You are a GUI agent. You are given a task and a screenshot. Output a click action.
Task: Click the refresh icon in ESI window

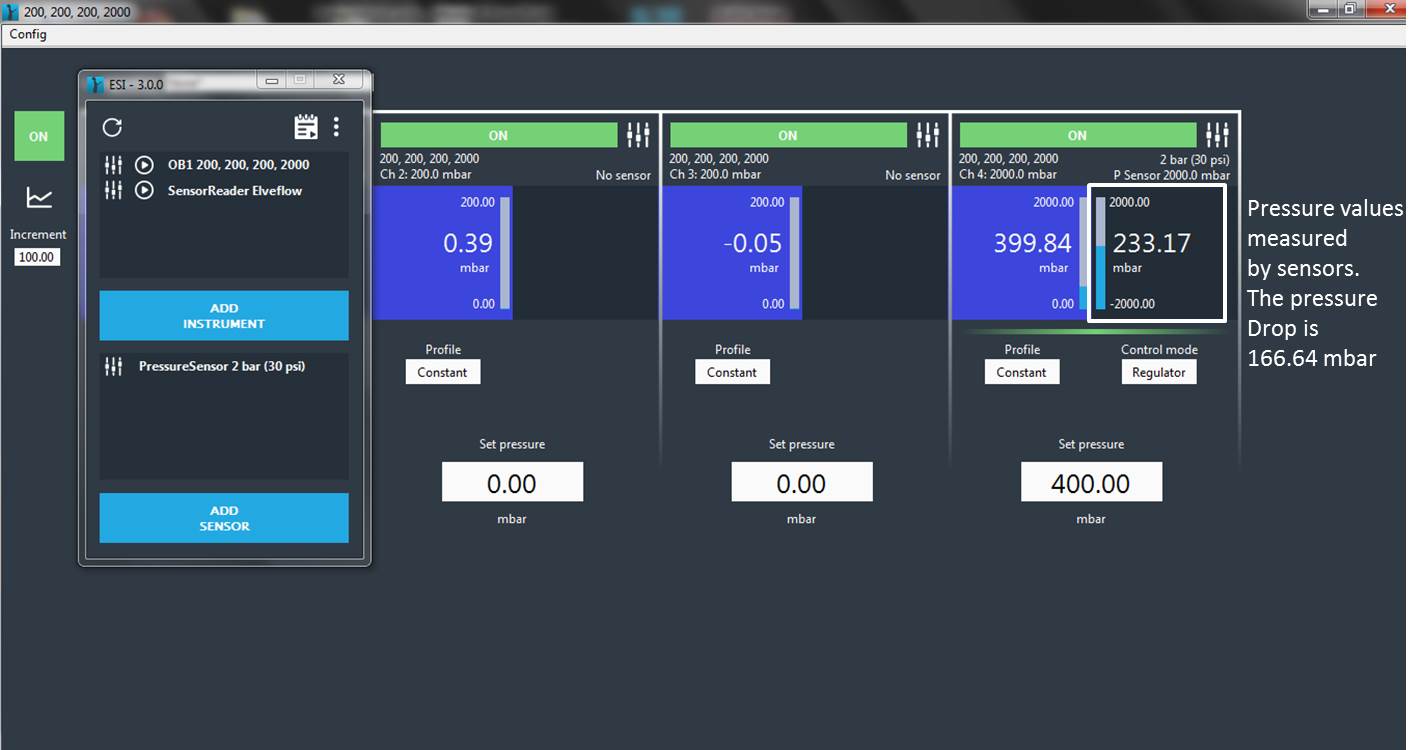[x=113, y=127]
